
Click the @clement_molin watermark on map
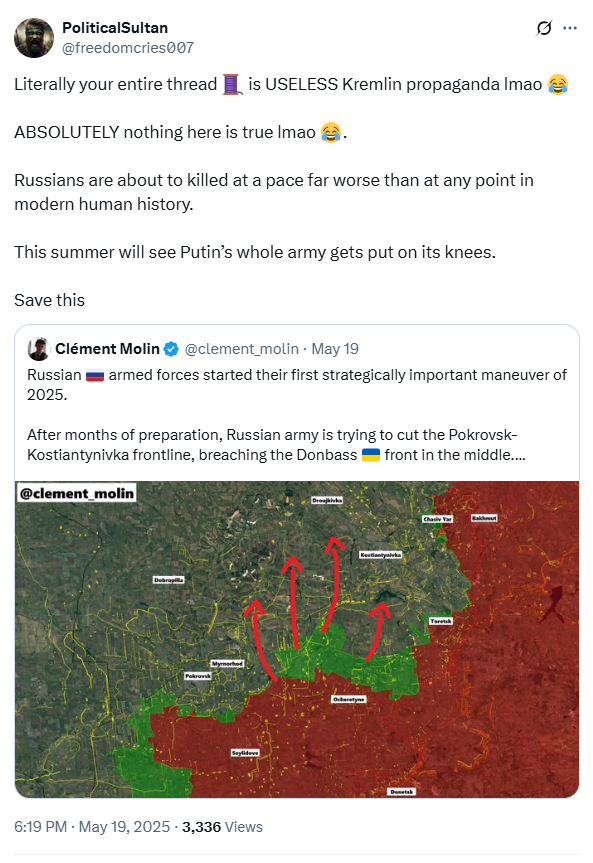[77, 493]
